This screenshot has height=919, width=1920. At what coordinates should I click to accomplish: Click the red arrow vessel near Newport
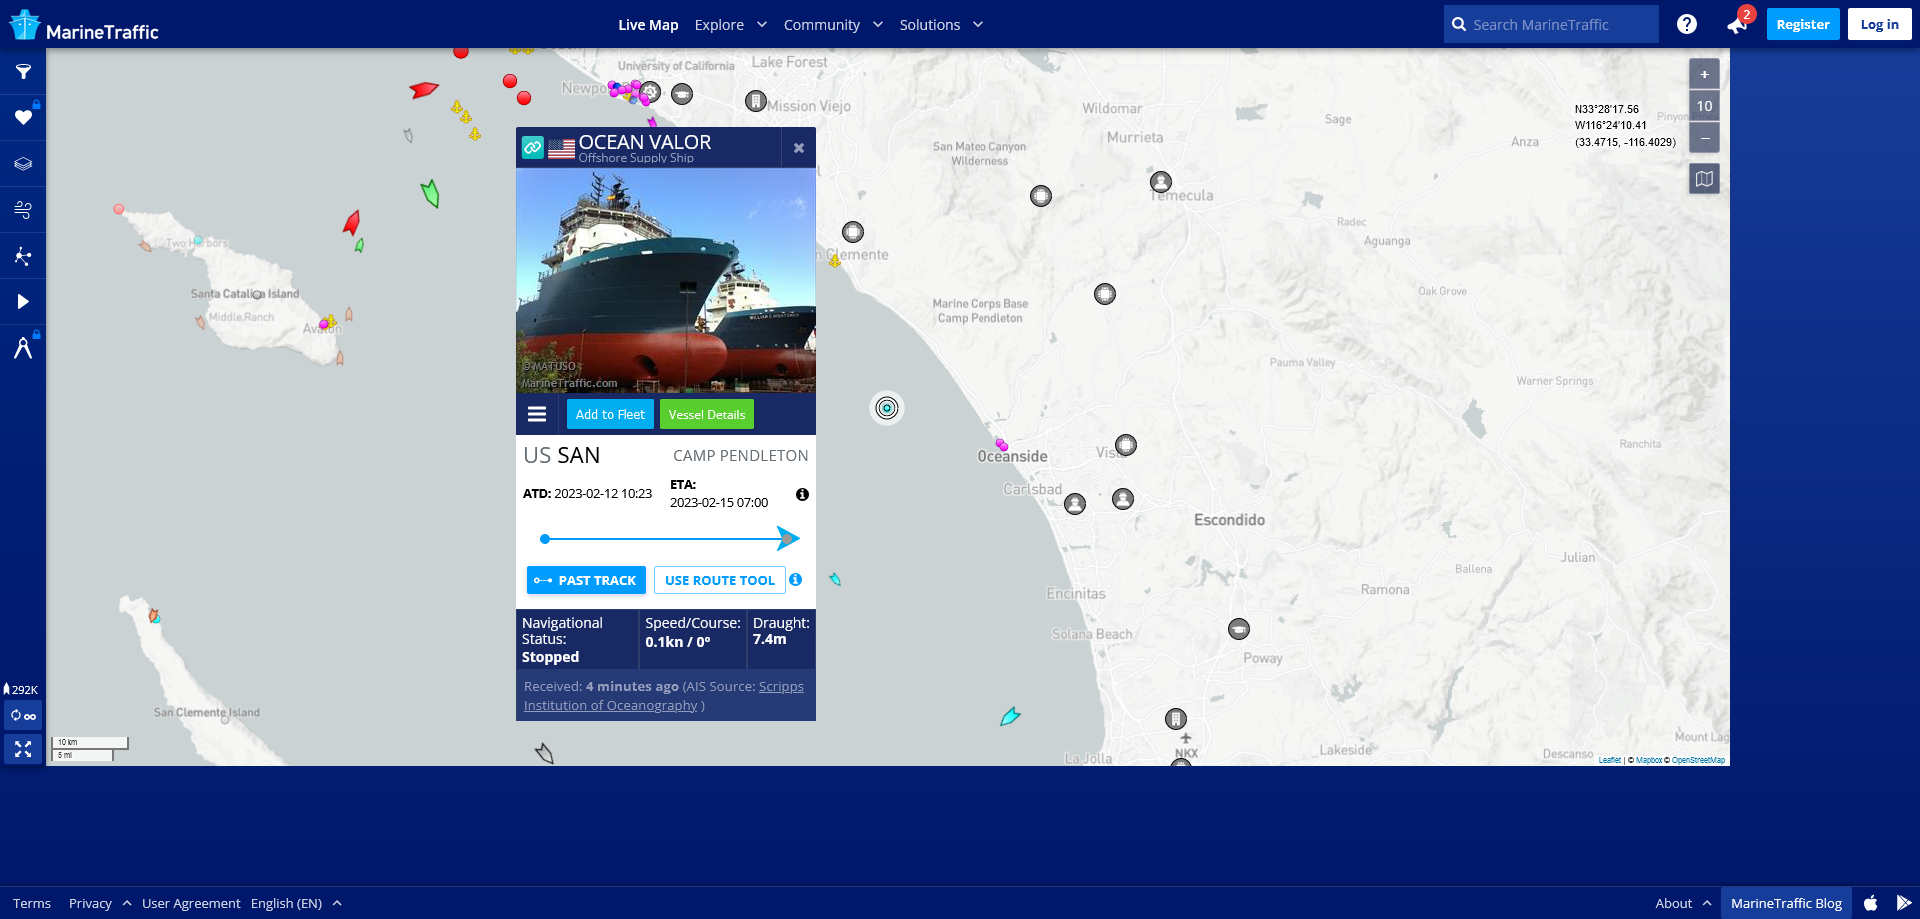[x=424, y=90]
